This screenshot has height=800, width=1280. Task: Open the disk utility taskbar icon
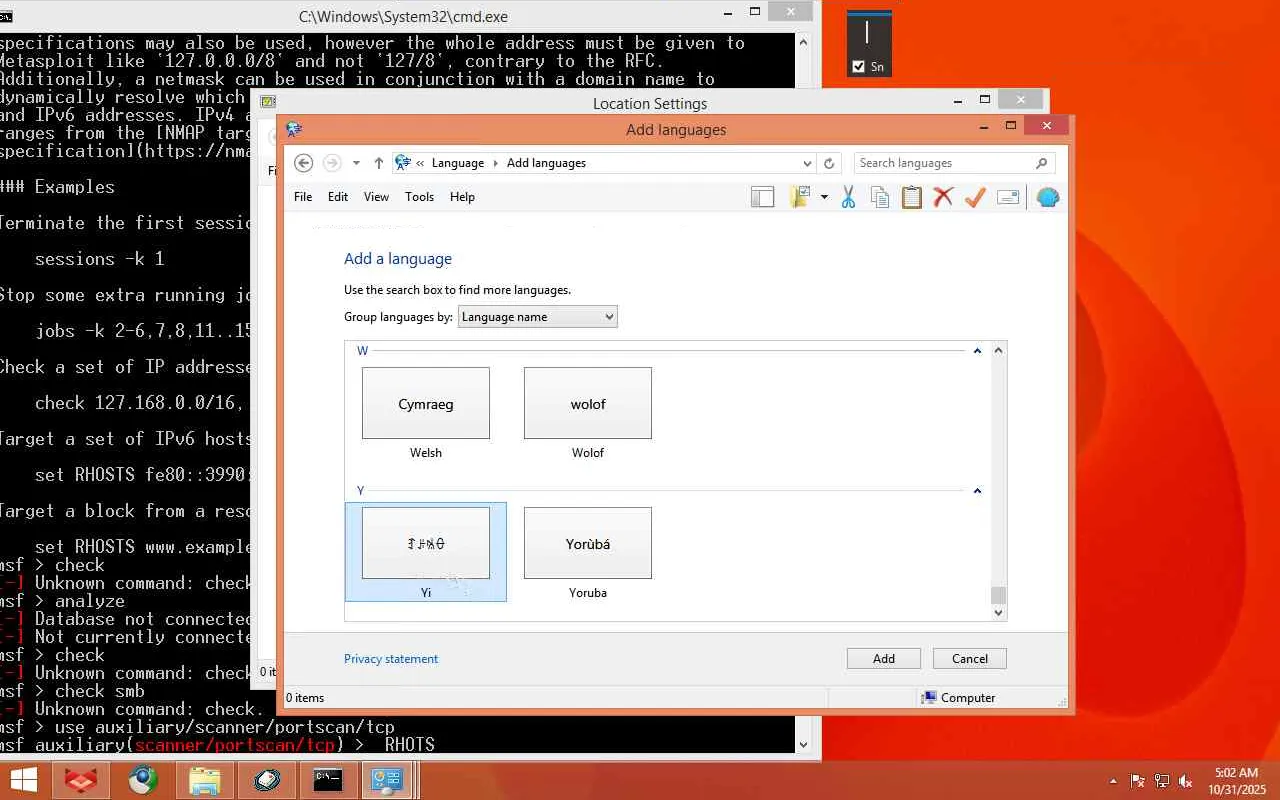[267, 780]
